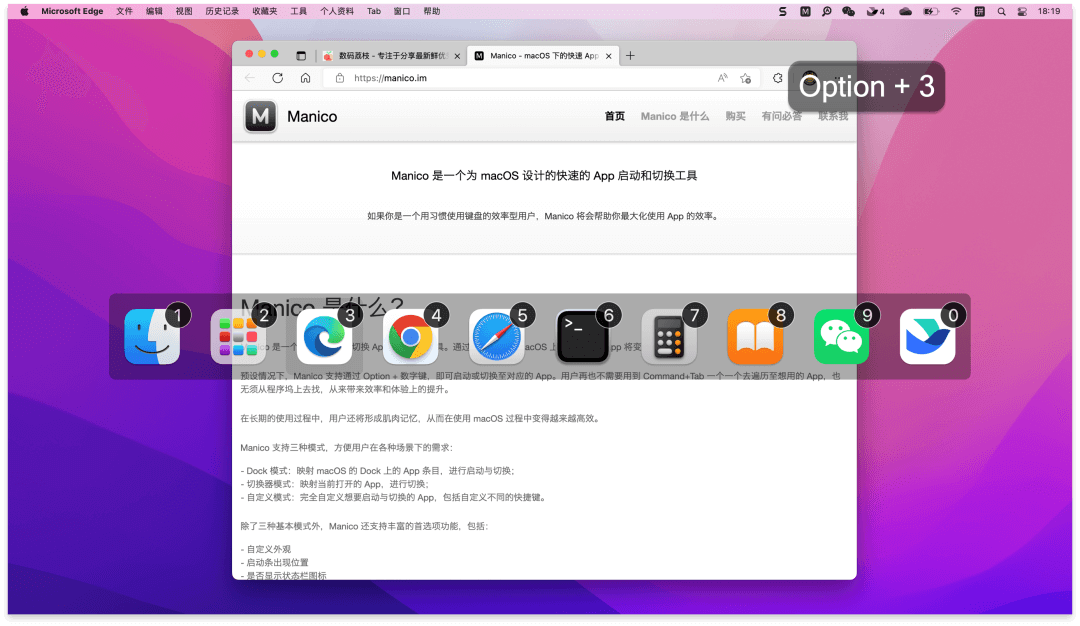
Task: Open Launchpad in the Manico bar
Action: pos(238,337)
